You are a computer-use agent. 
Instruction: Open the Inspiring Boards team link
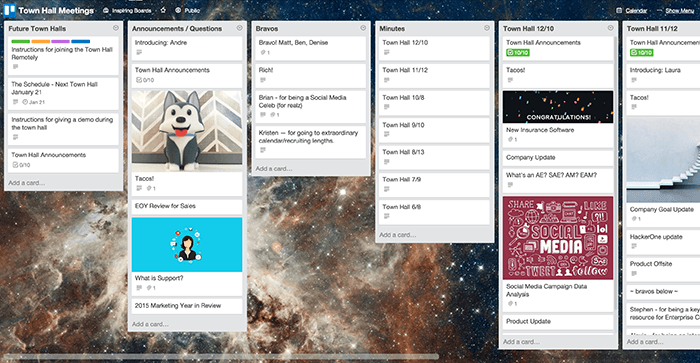point(127,10)
